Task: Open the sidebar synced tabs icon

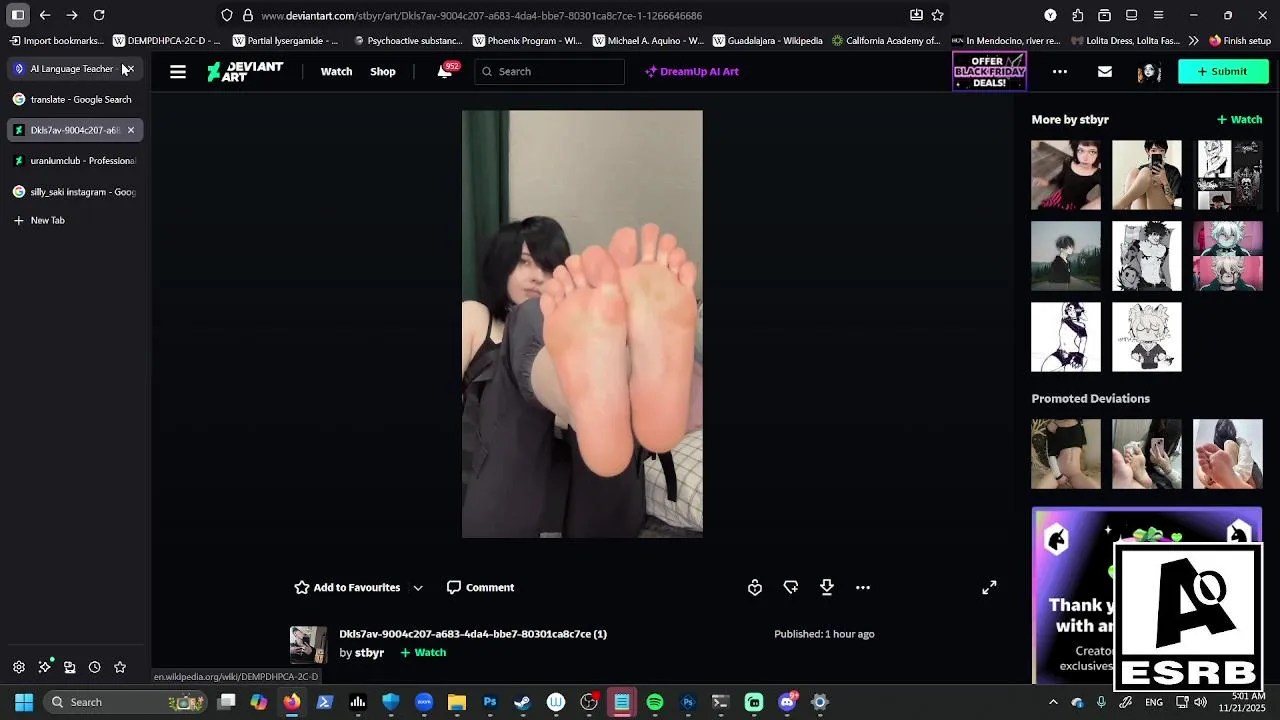Action: [69, 667]
